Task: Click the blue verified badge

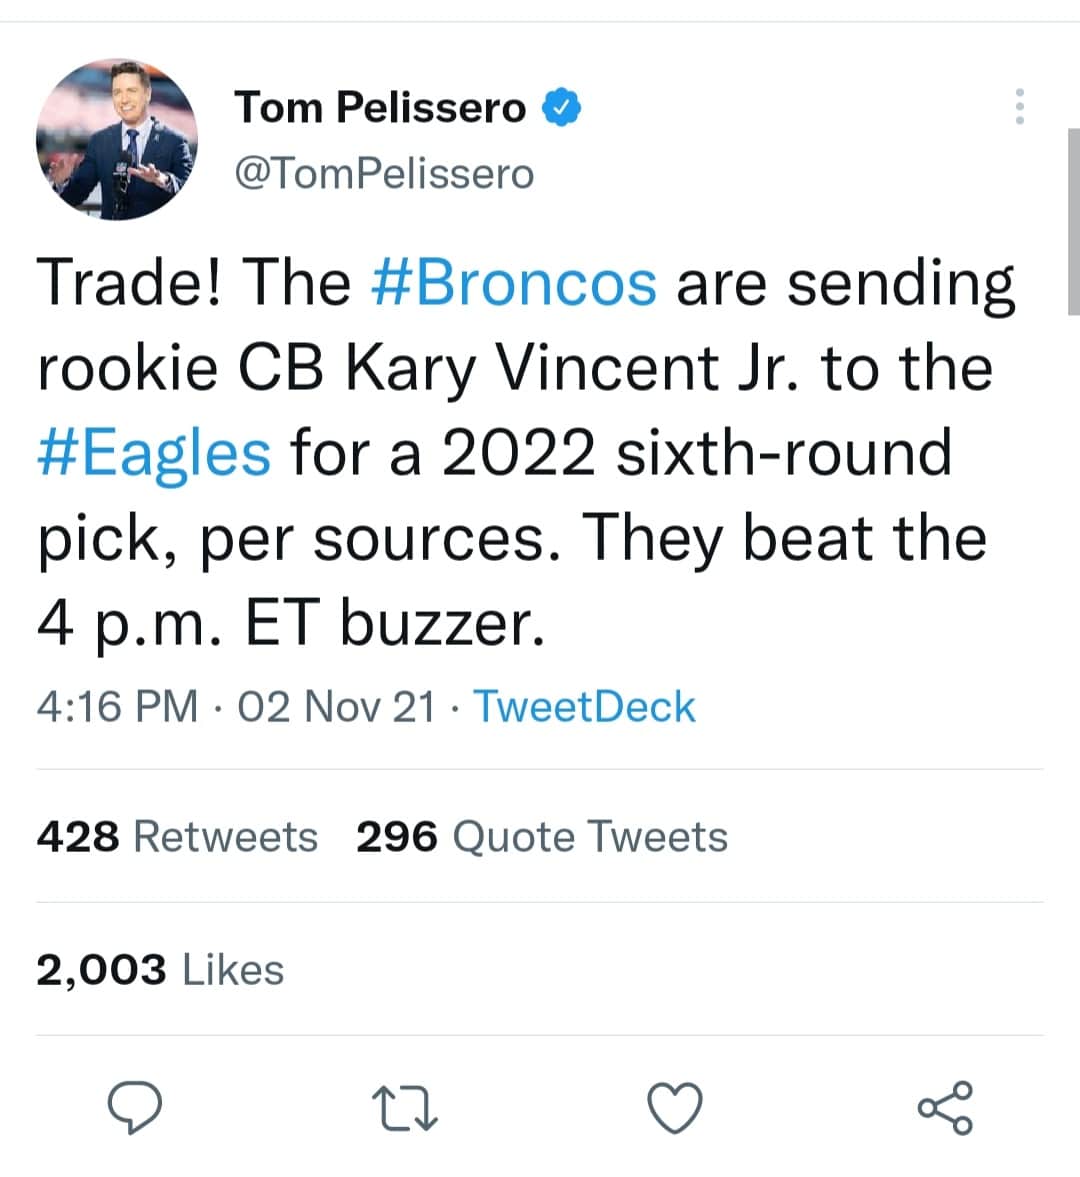Action: pyautogui.click(x=562, y=107)
